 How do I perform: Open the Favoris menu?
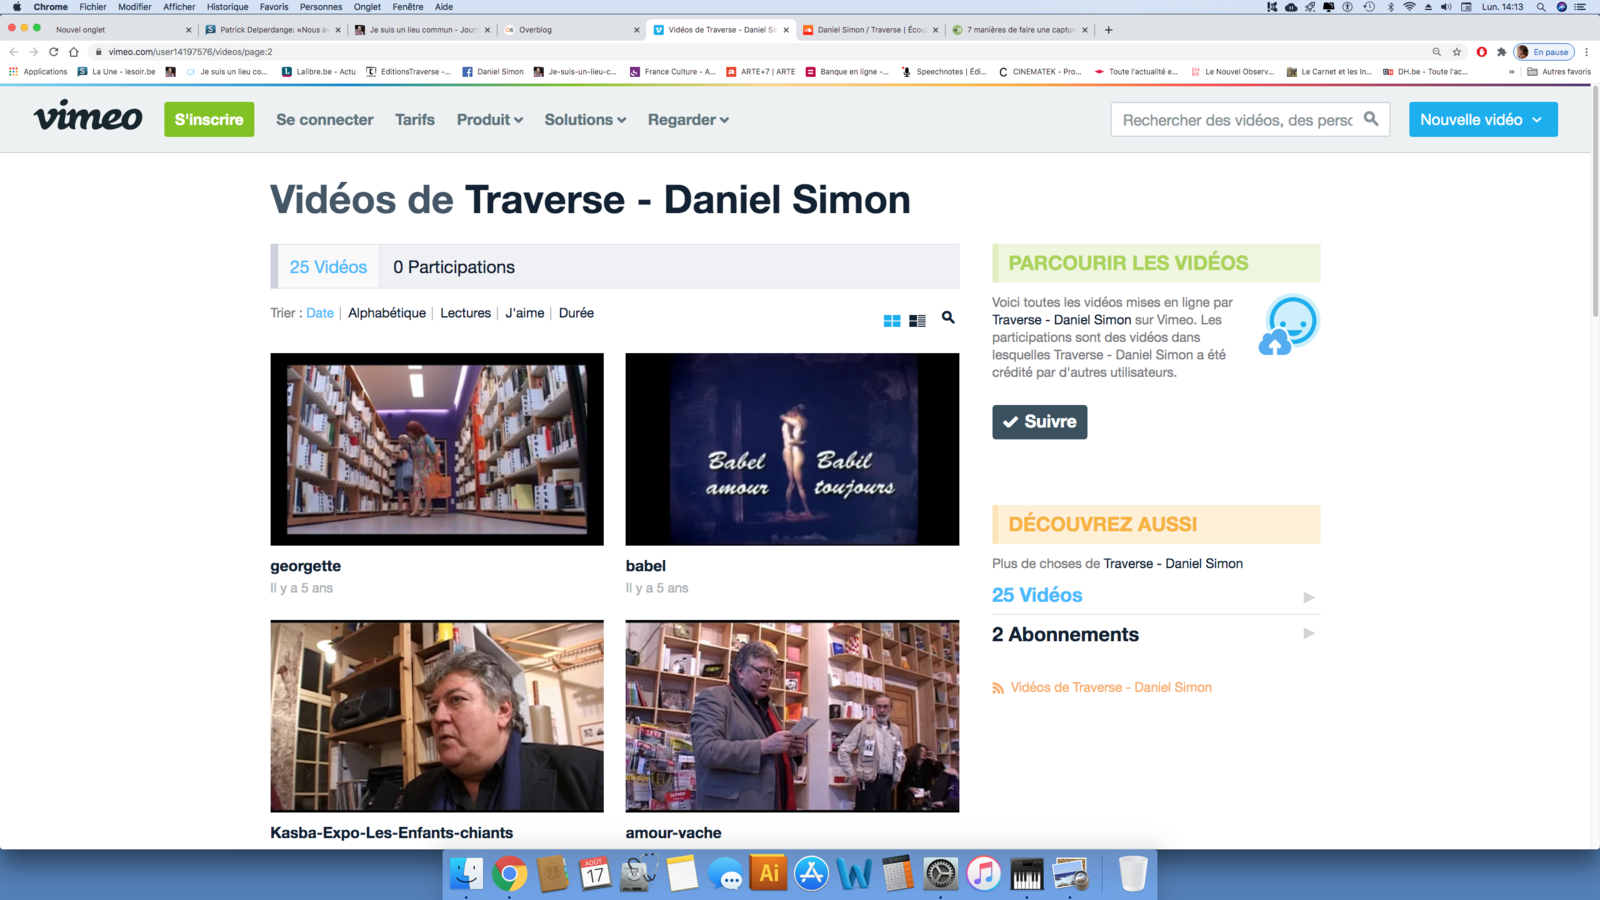click(x=273, y=7)
